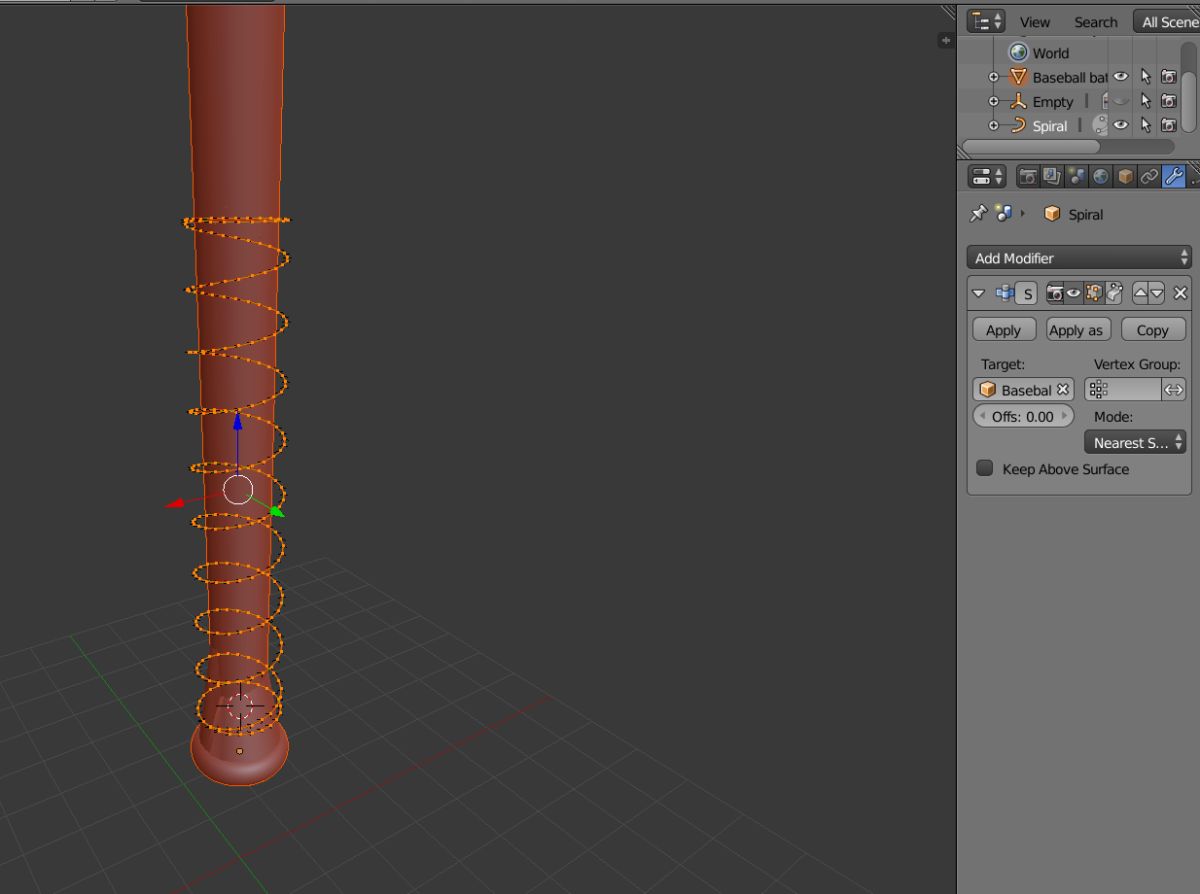Toggle renderability of Empty object

click(x=1168, y=101)
